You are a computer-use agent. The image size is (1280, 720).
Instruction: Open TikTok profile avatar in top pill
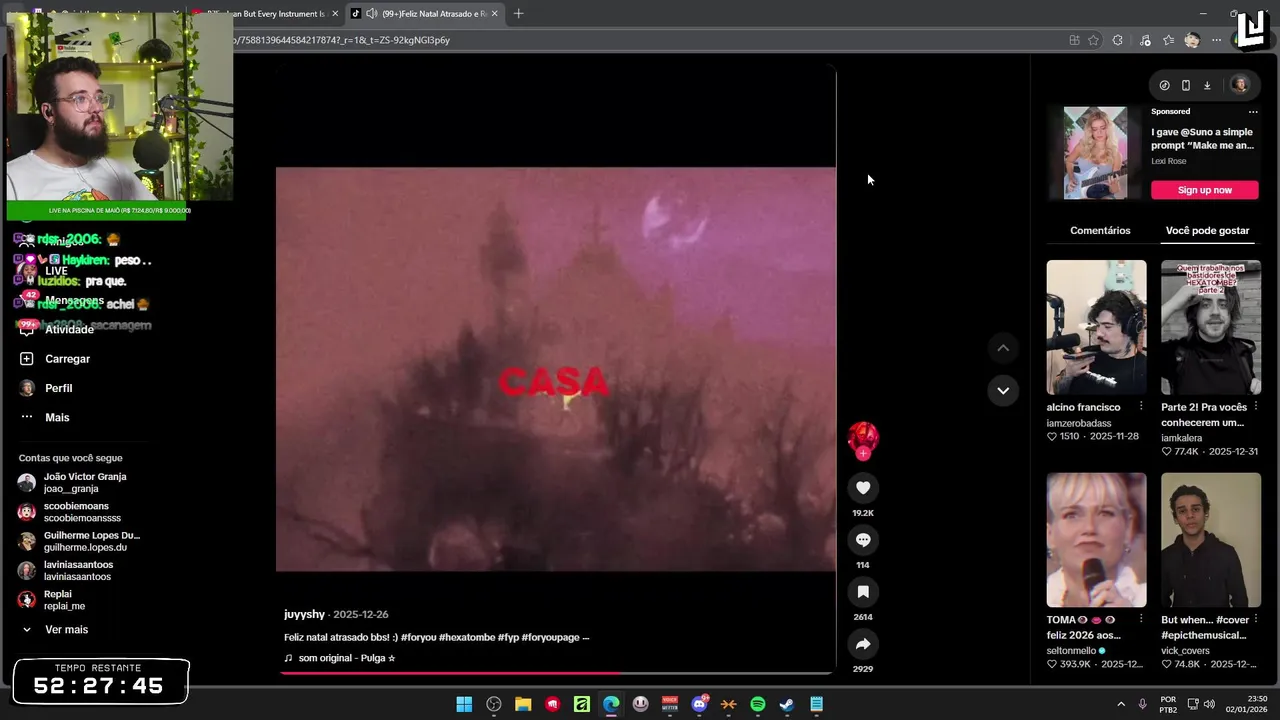pyautogui.click(x=1239, y=85)
